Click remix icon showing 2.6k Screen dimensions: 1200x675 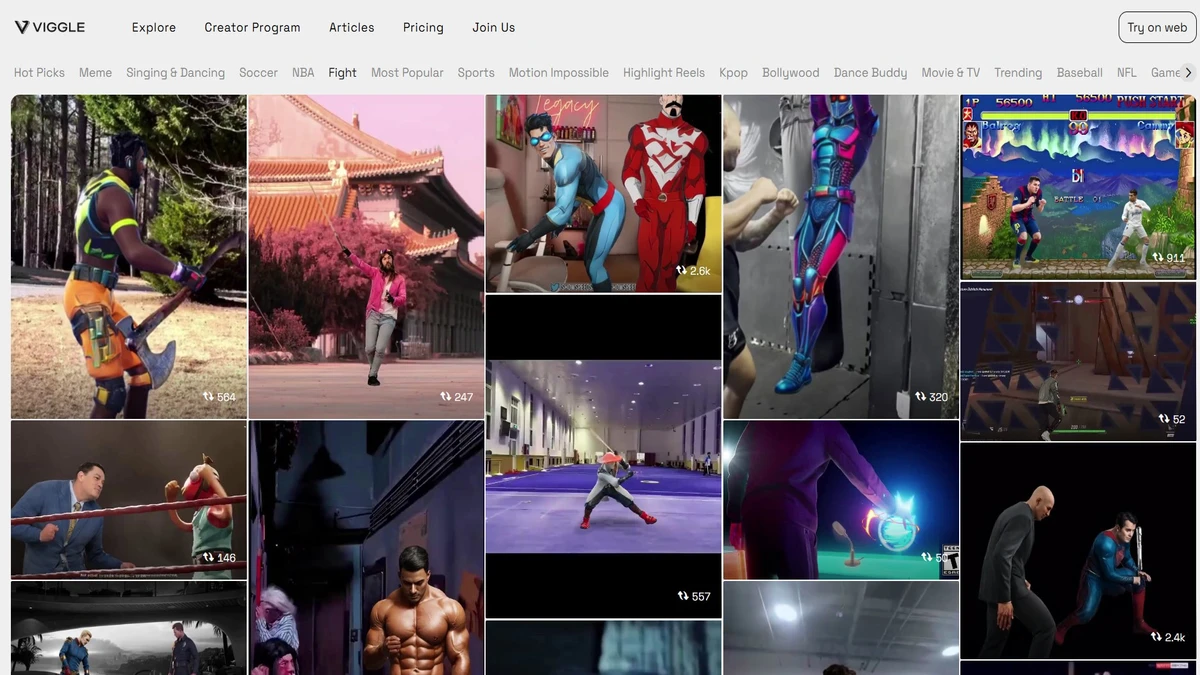click(x=681, y=271)
